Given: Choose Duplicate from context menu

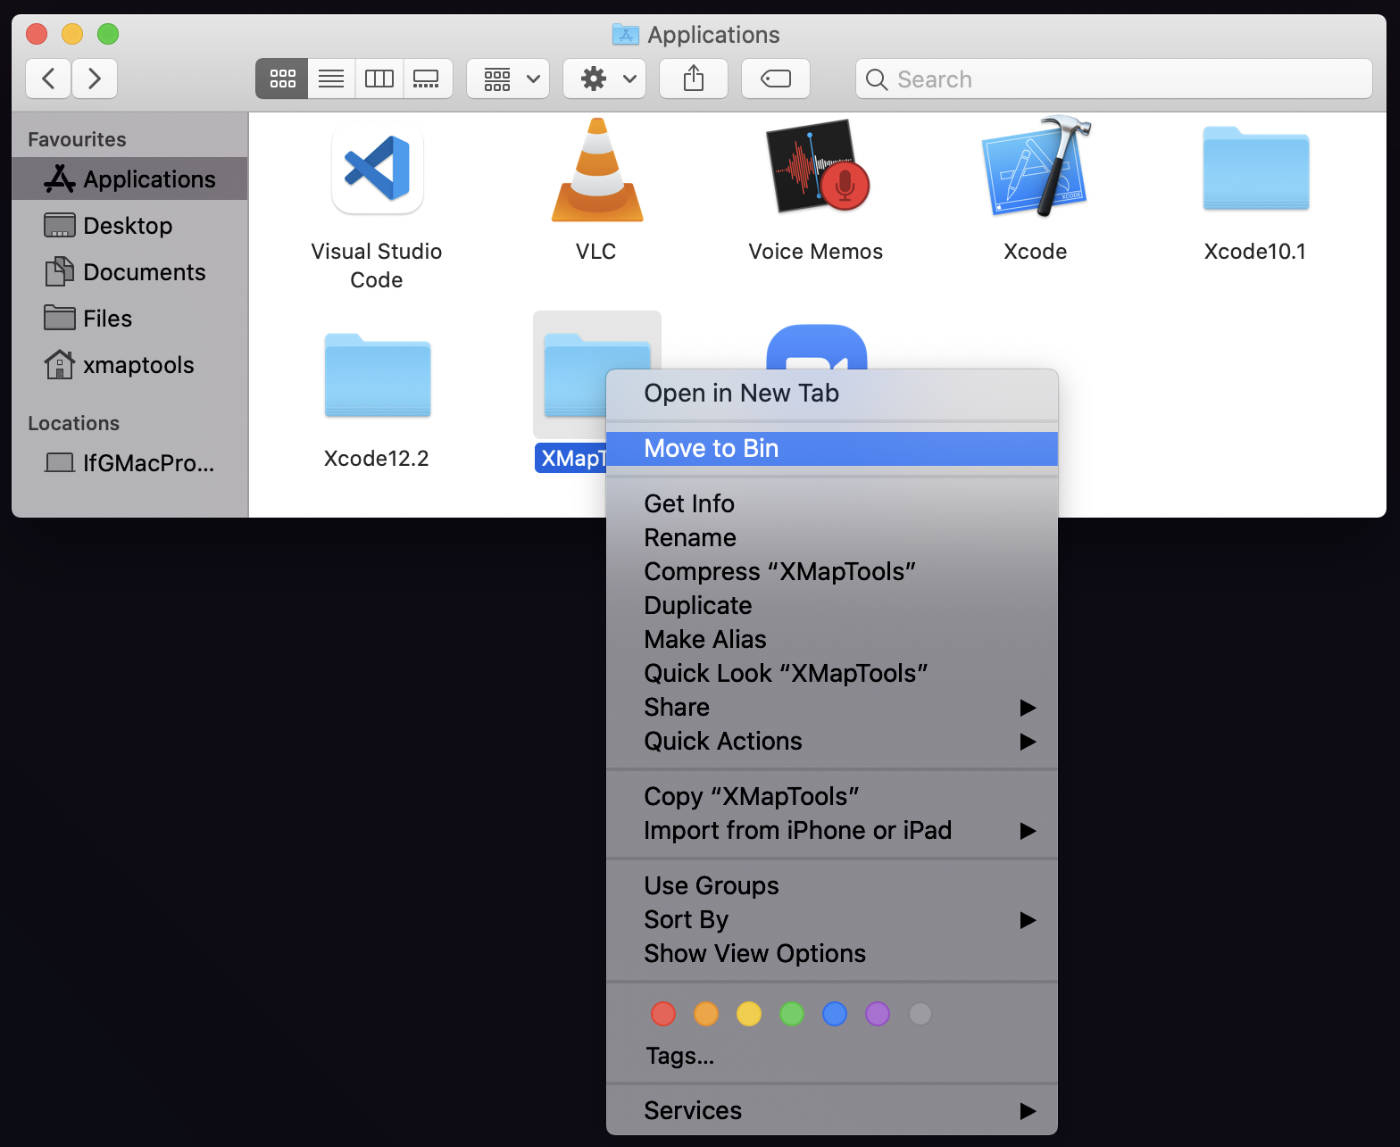Looking at the screenshot, I should click(x=832, y=605).
